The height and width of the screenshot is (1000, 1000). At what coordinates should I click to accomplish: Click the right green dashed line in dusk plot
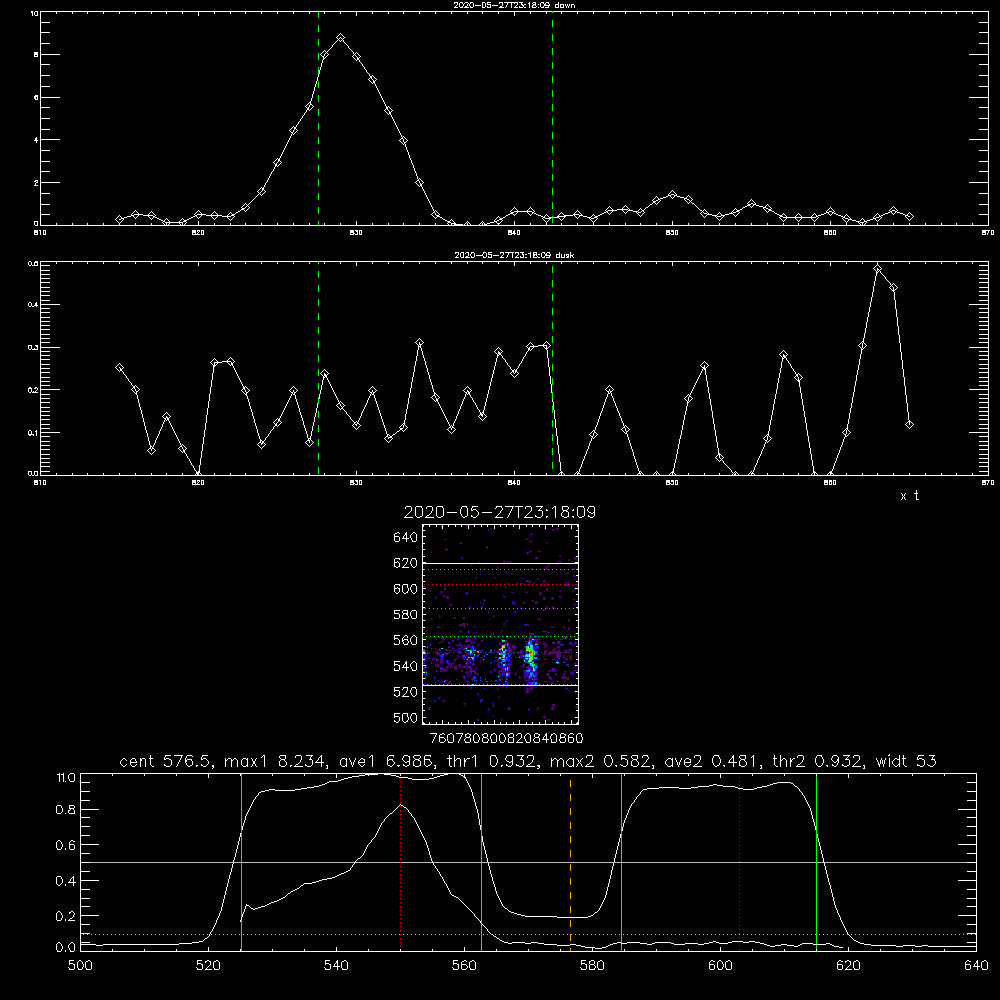552,369
